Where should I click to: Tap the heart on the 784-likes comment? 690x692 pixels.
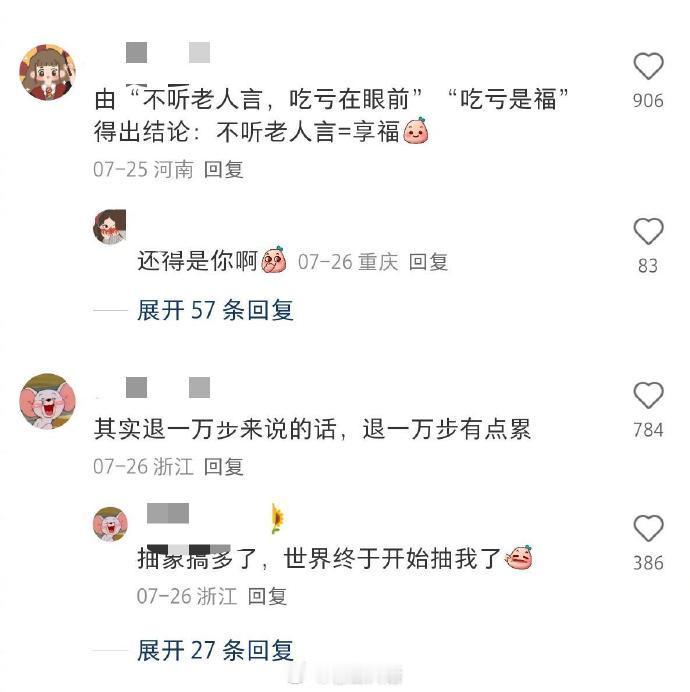(x=648, y=395)
